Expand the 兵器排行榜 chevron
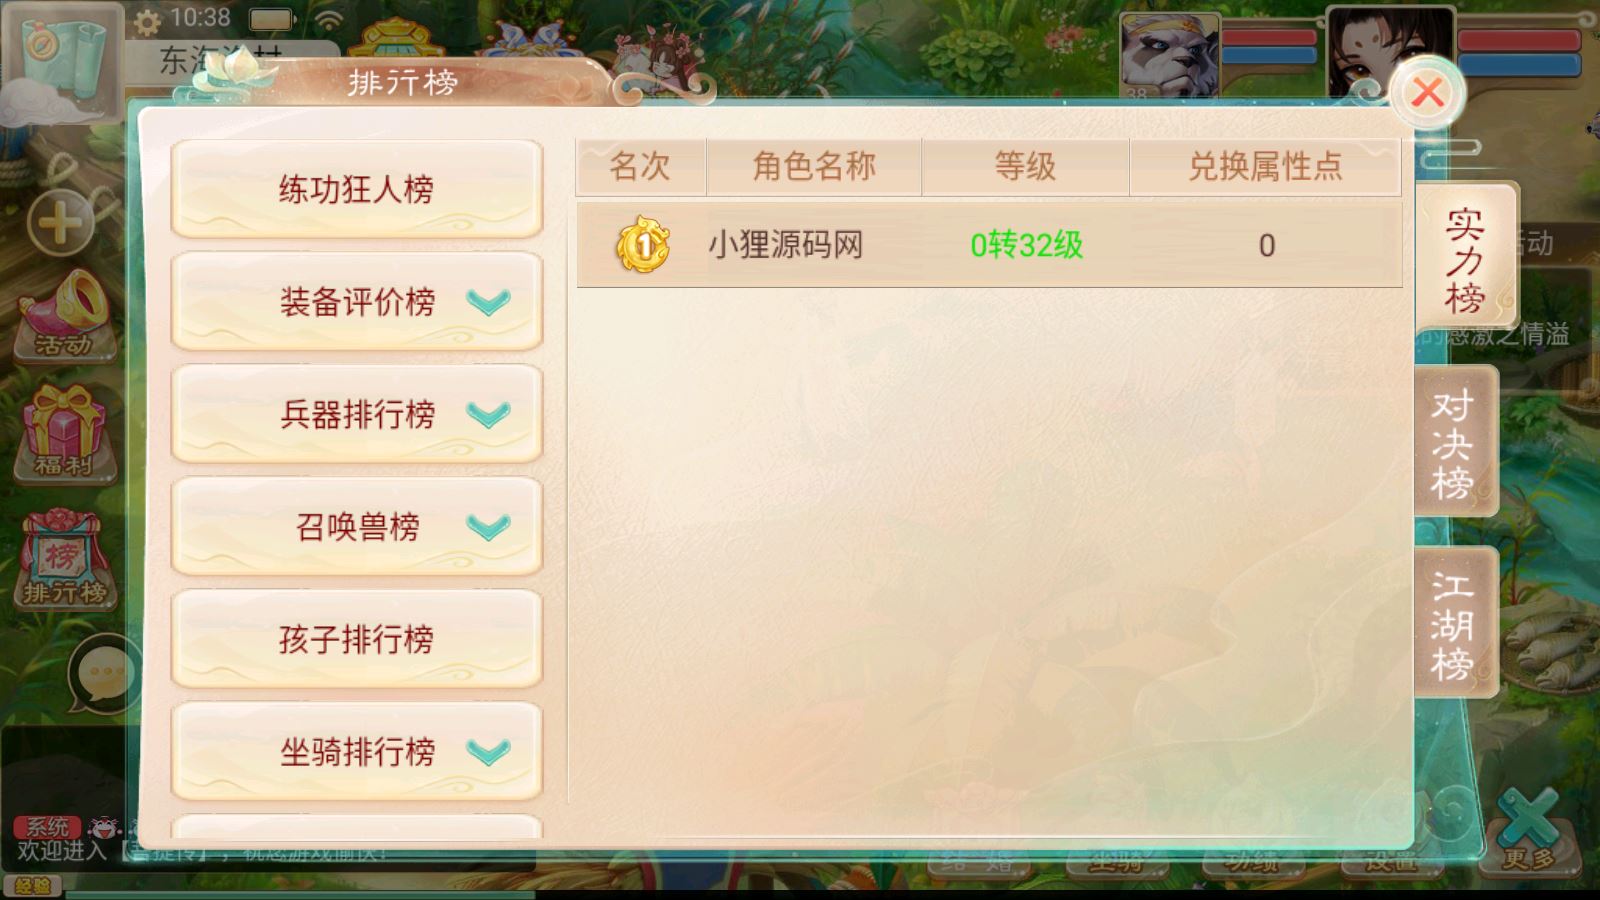 point(488,414)
